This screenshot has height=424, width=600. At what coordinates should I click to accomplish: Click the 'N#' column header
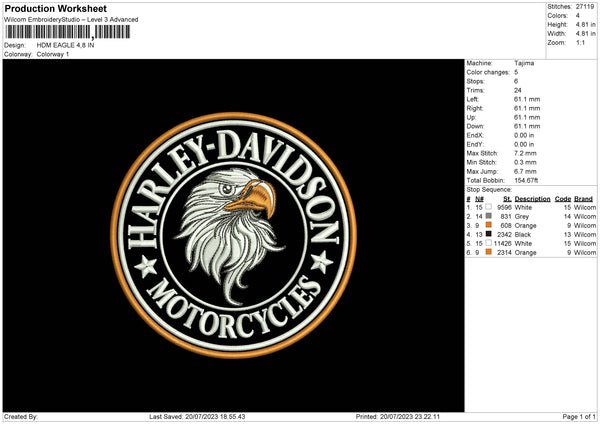tap(479, 199)
